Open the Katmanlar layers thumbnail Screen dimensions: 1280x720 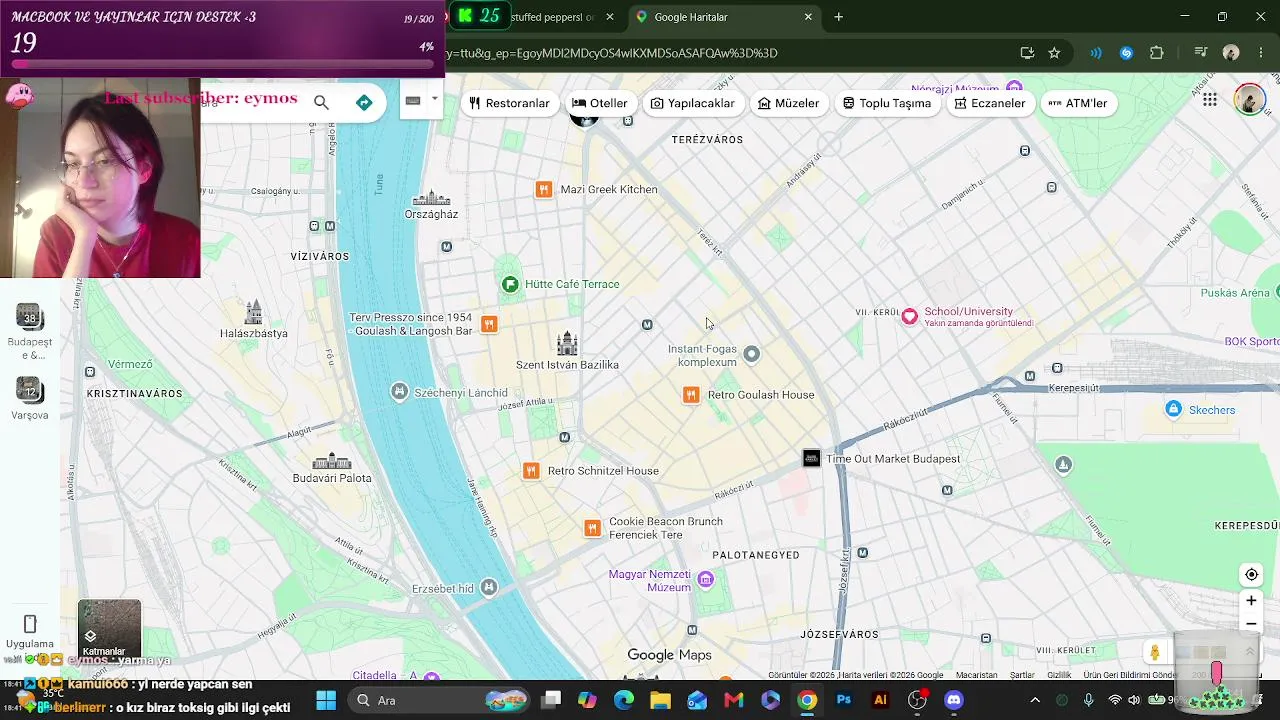(x=109, y=629)
